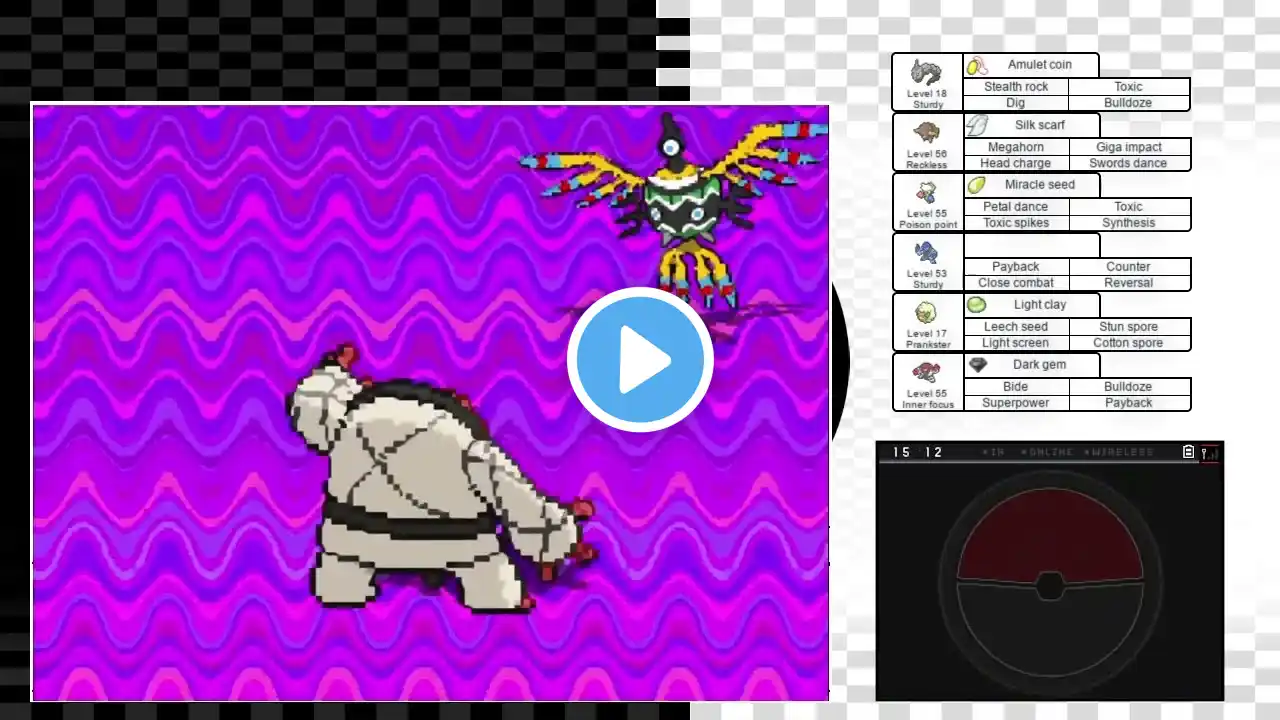Select the 'Bide' move
Viewport: 1280px width, 720px height.
[x=1016, y=387]
